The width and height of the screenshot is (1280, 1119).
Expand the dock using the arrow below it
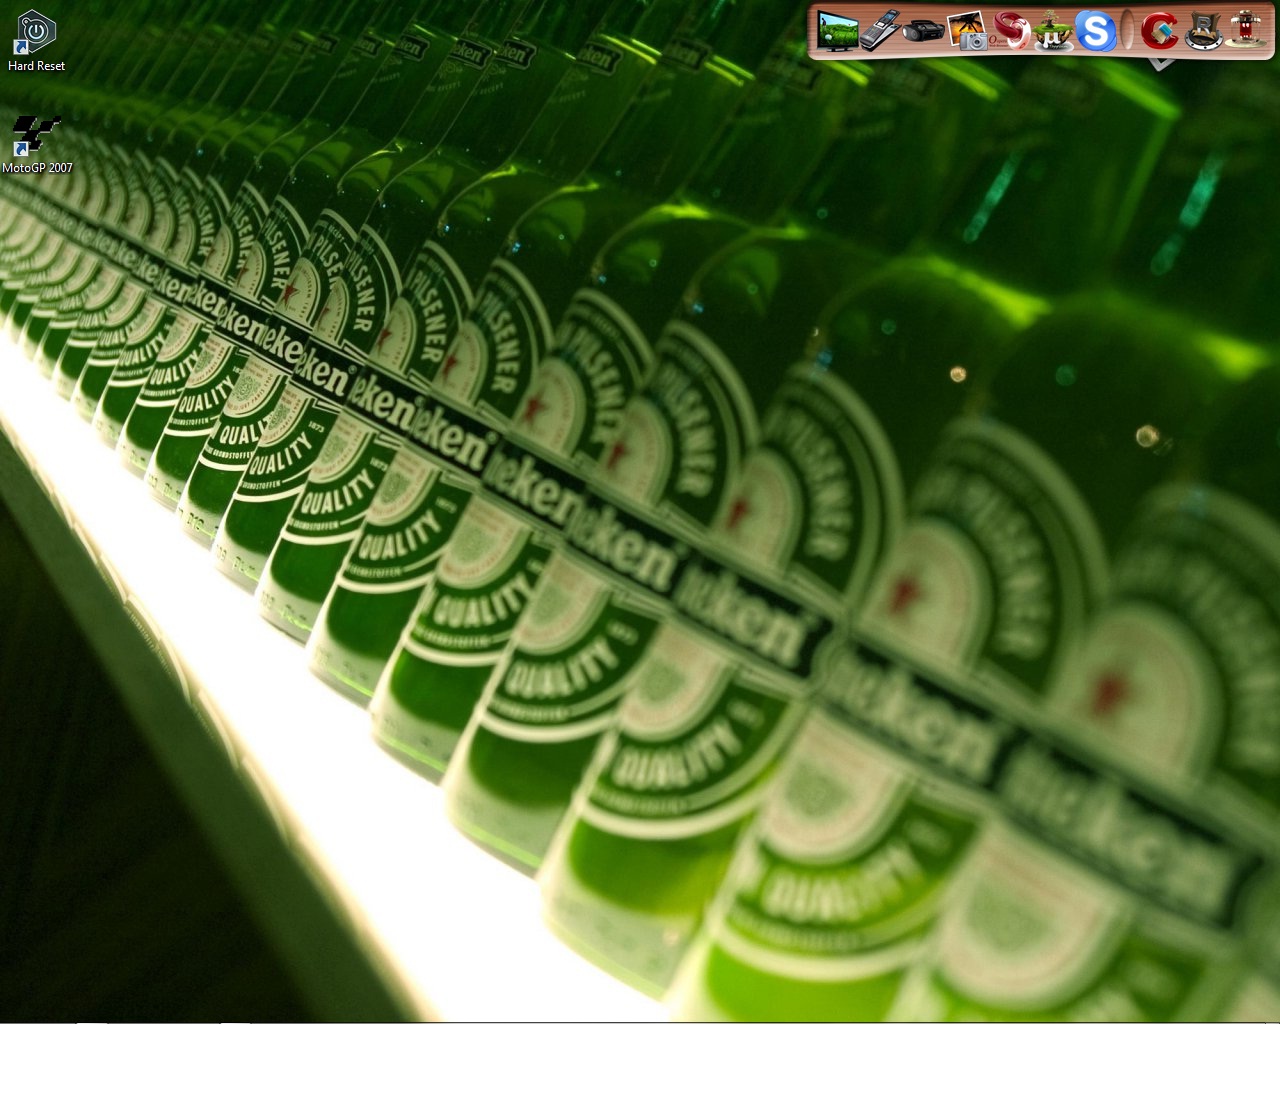point(1161,65)
